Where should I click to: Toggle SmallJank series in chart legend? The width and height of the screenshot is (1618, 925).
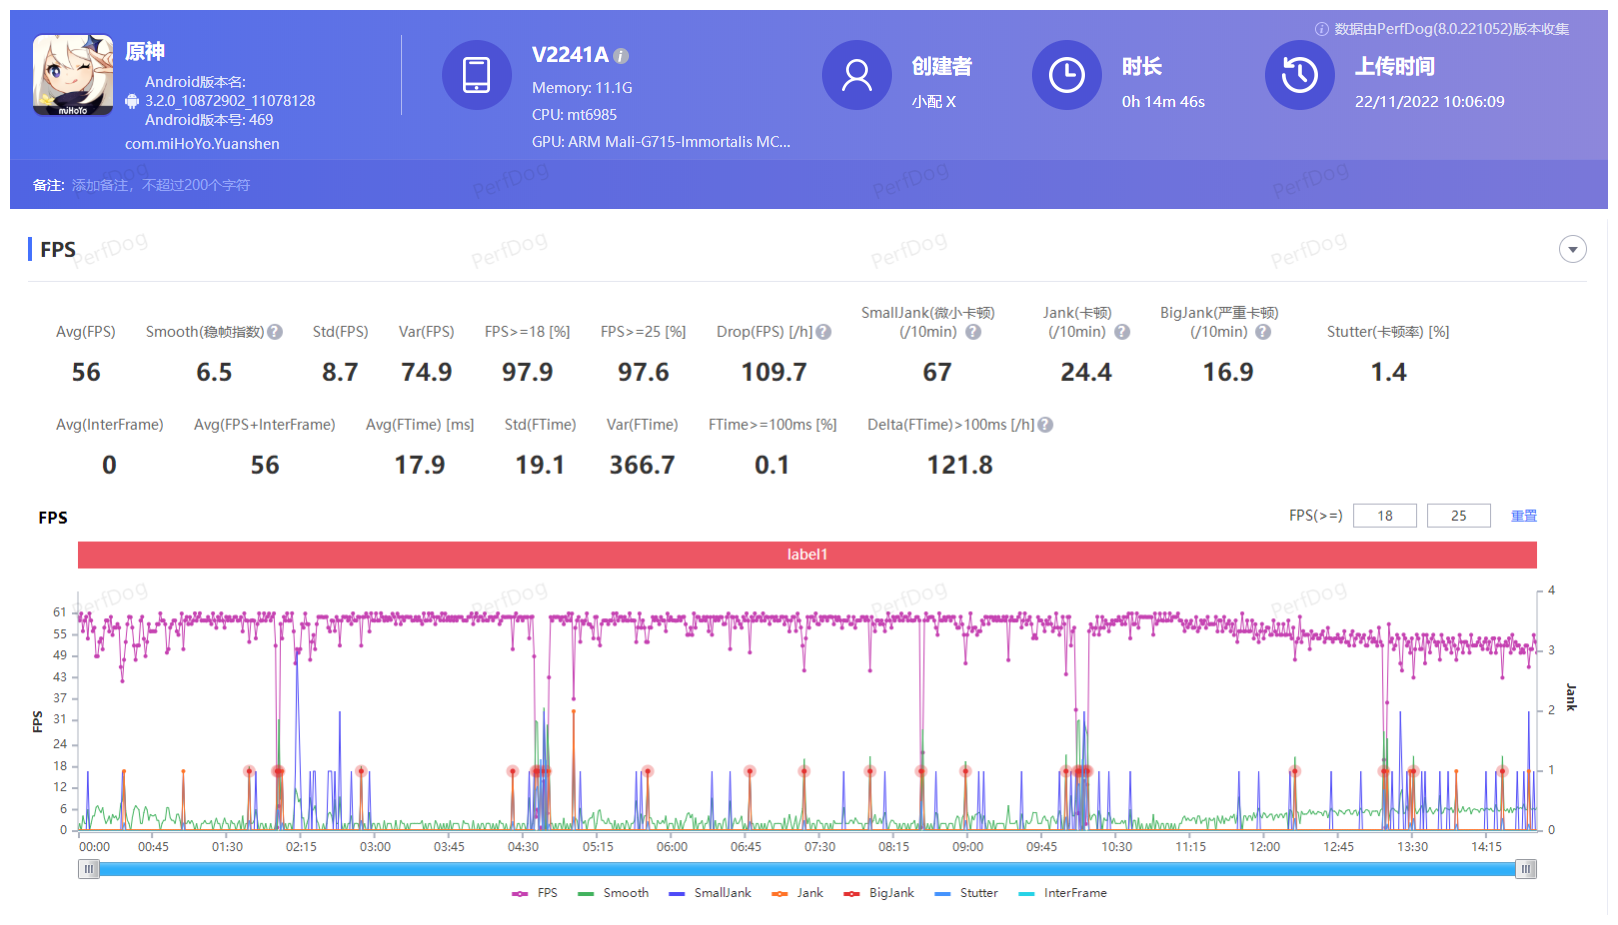(710, 893)
